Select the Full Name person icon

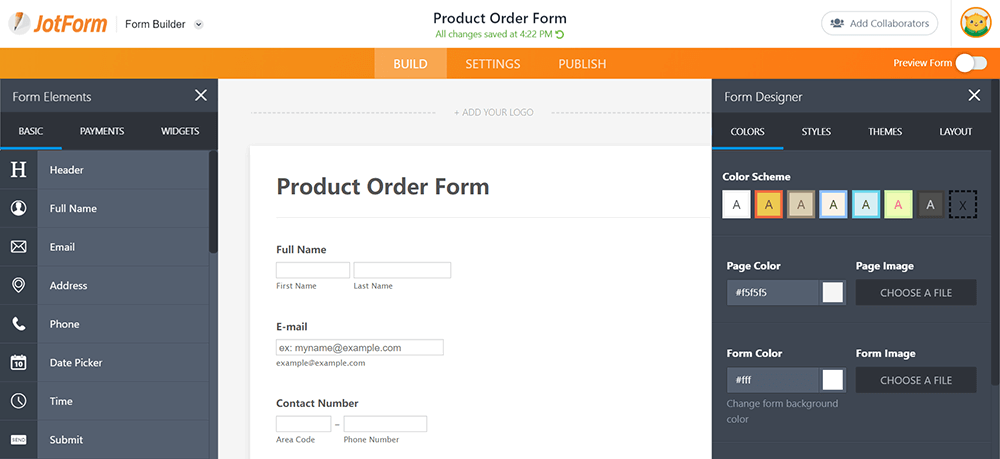(18, 208)
